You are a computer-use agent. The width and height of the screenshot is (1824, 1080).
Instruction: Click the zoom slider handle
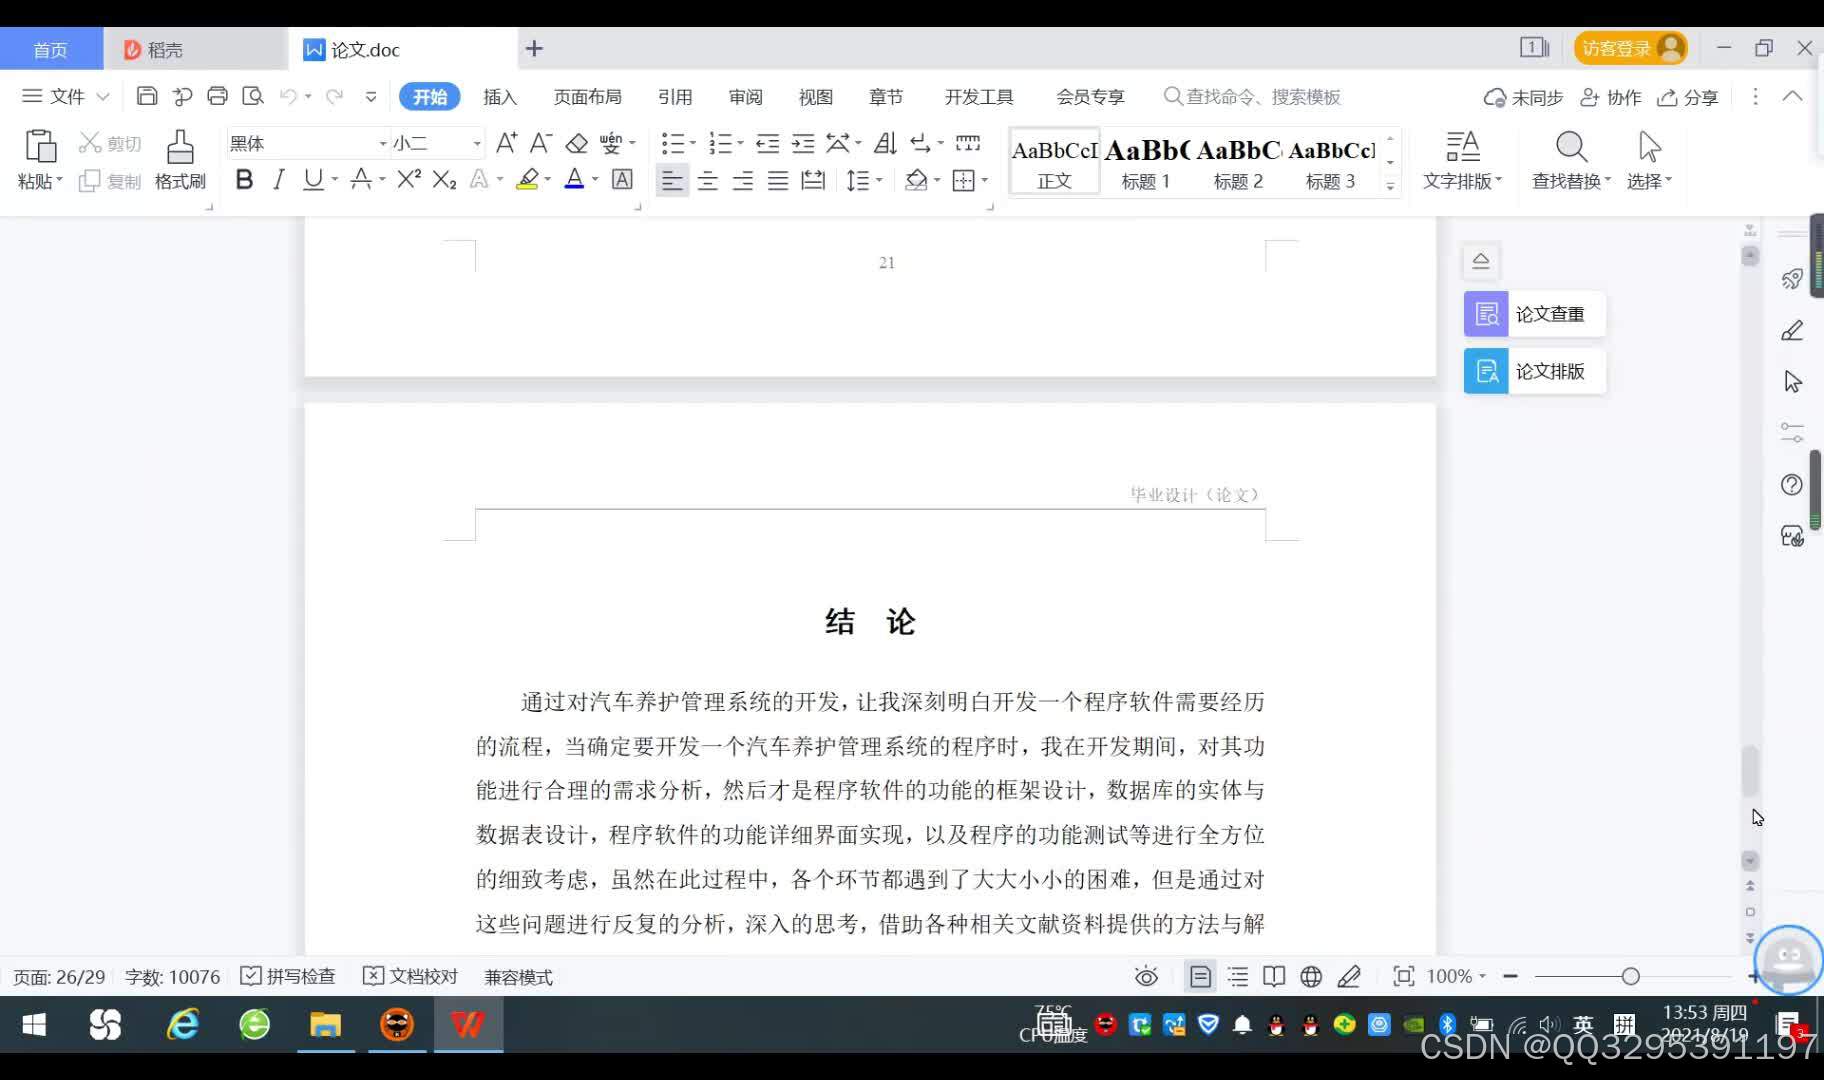click(x=1631, y=976)
